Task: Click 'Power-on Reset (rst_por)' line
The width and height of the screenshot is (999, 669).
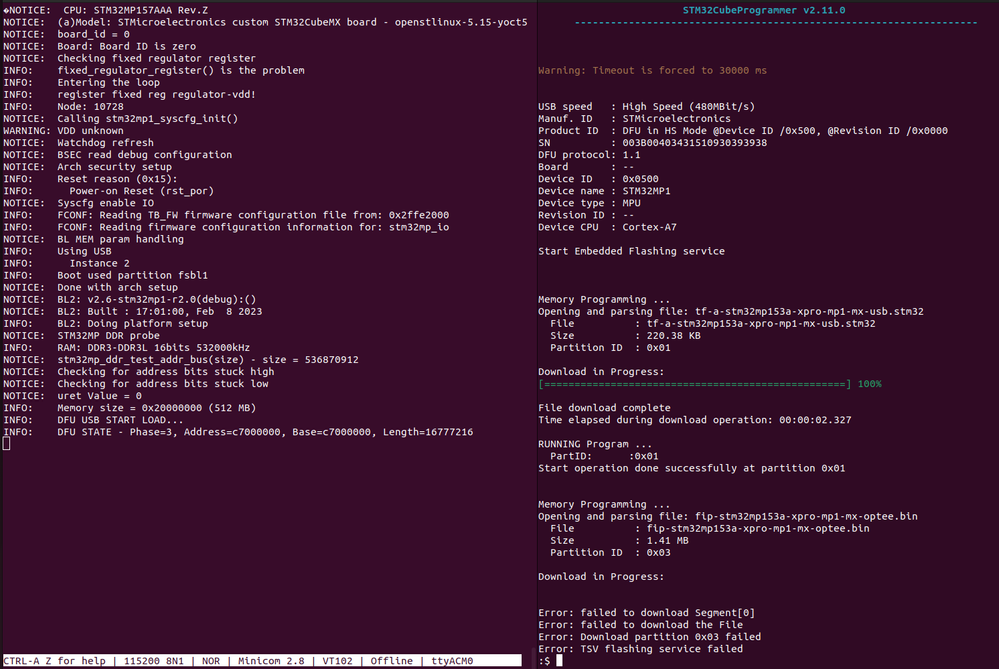Action: click(x=108, y=191)
